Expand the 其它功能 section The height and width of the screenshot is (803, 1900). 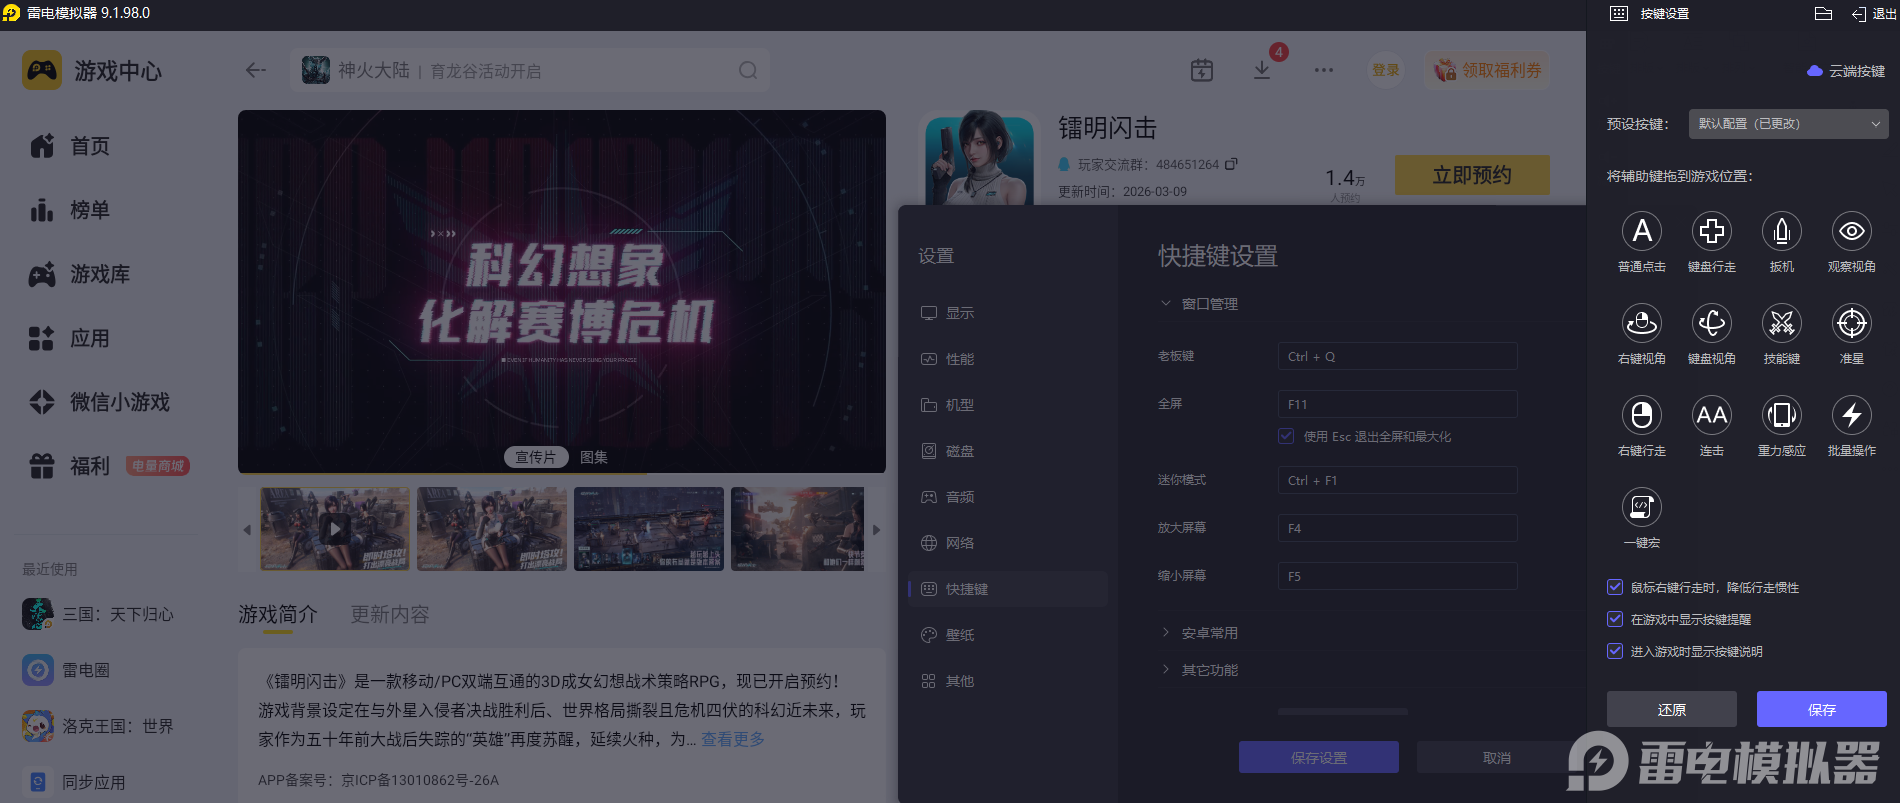click(x=1199, y=670)
